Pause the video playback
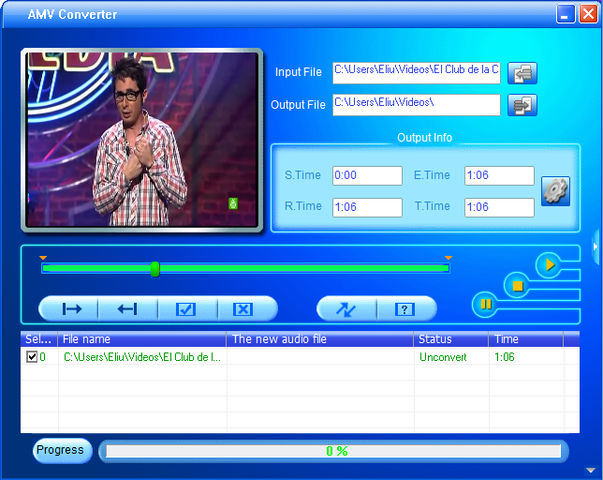Image resolution: width=603 pixels, height=480 pixels. 485,305
